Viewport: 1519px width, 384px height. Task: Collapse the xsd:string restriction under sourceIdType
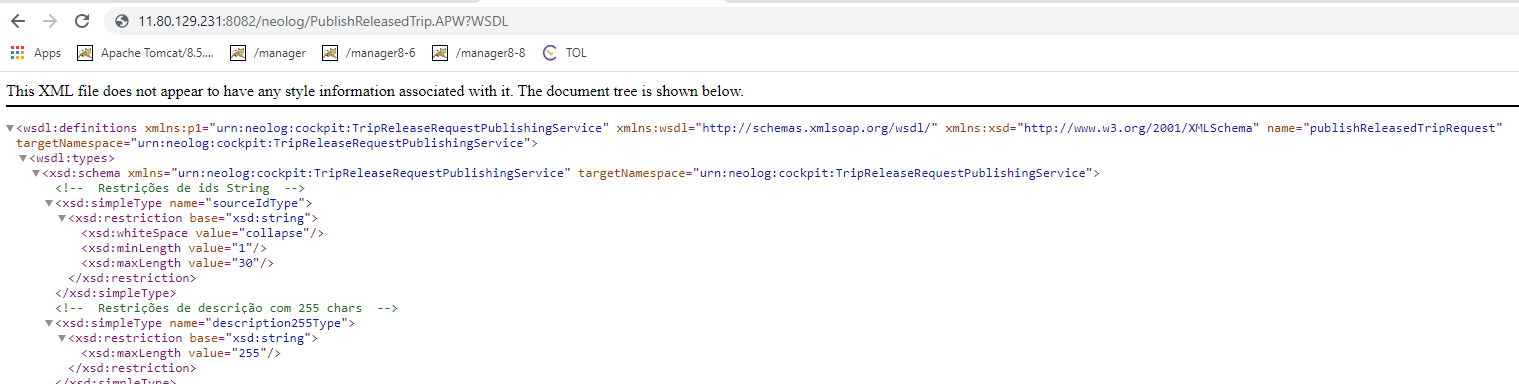click(x=62, y=219)
